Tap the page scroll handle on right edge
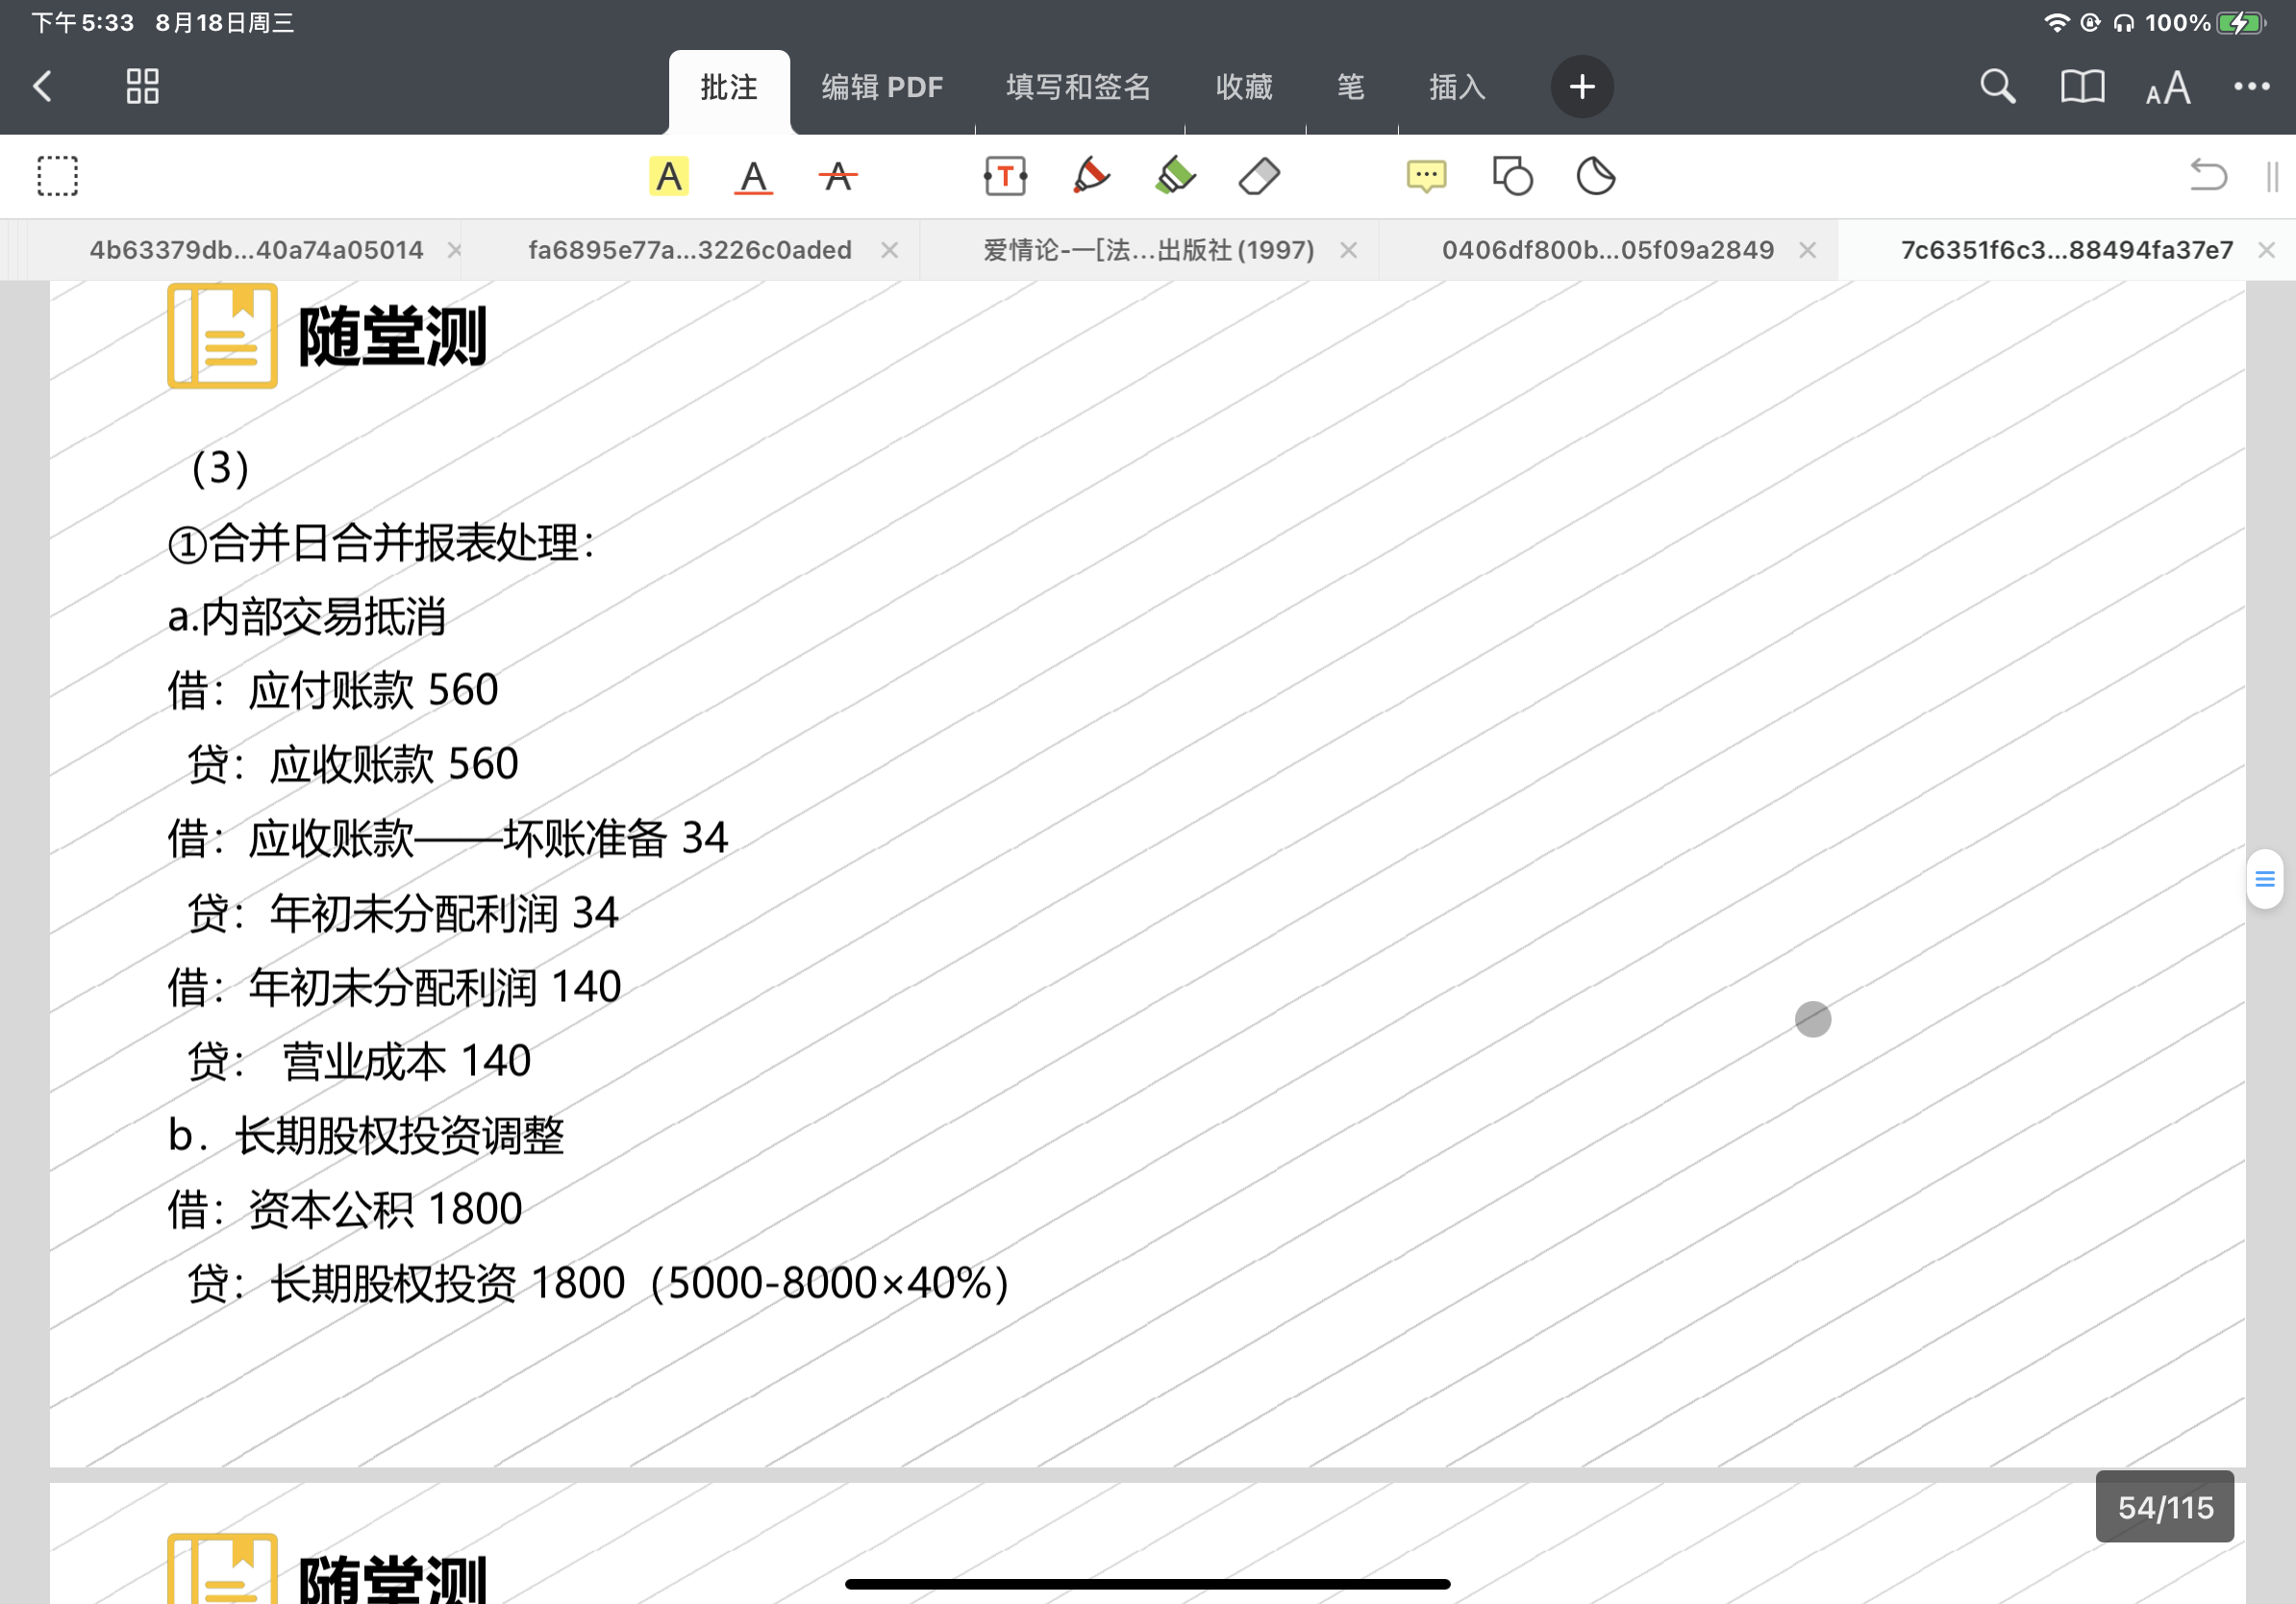 click(2264, 879)
